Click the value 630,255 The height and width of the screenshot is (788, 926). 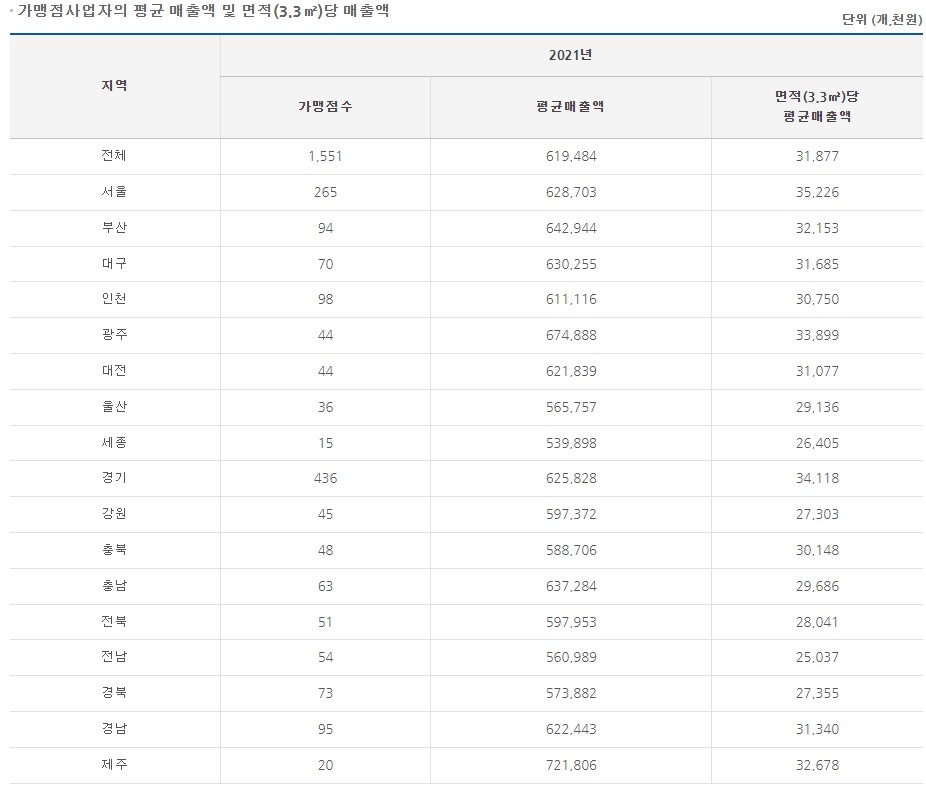571,264
